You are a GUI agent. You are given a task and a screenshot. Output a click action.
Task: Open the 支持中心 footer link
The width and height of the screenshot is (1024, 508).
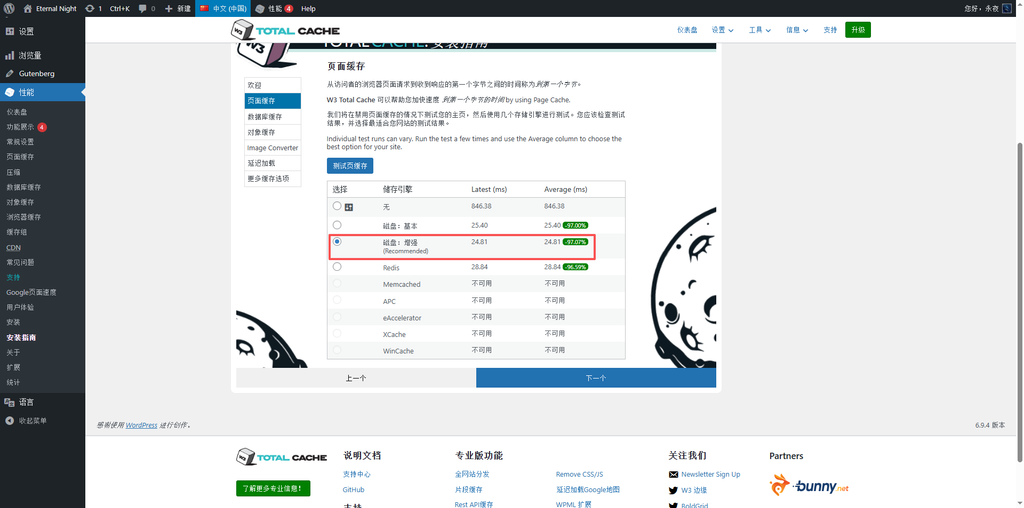click(357, 474)
